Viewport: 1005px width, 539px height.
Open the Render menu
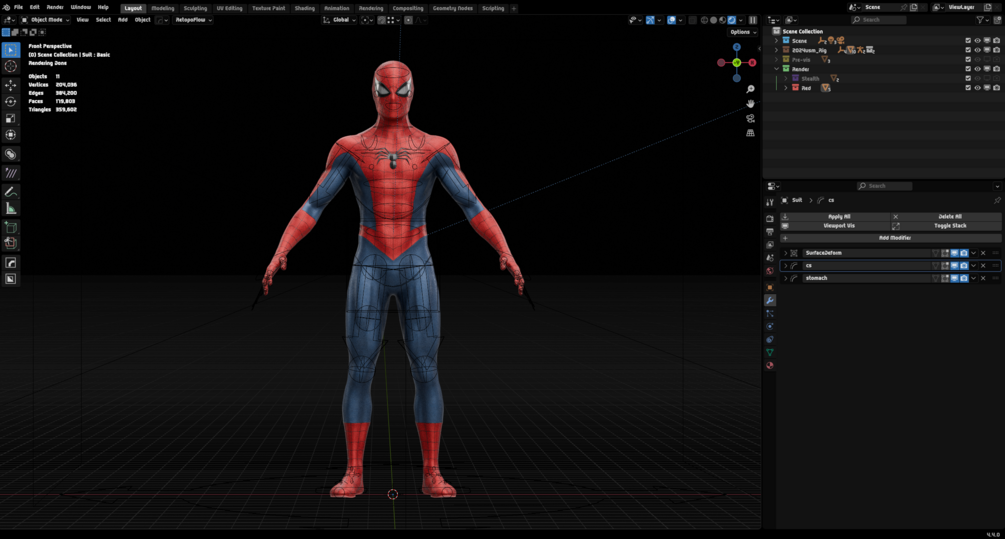tap(55, 7)
